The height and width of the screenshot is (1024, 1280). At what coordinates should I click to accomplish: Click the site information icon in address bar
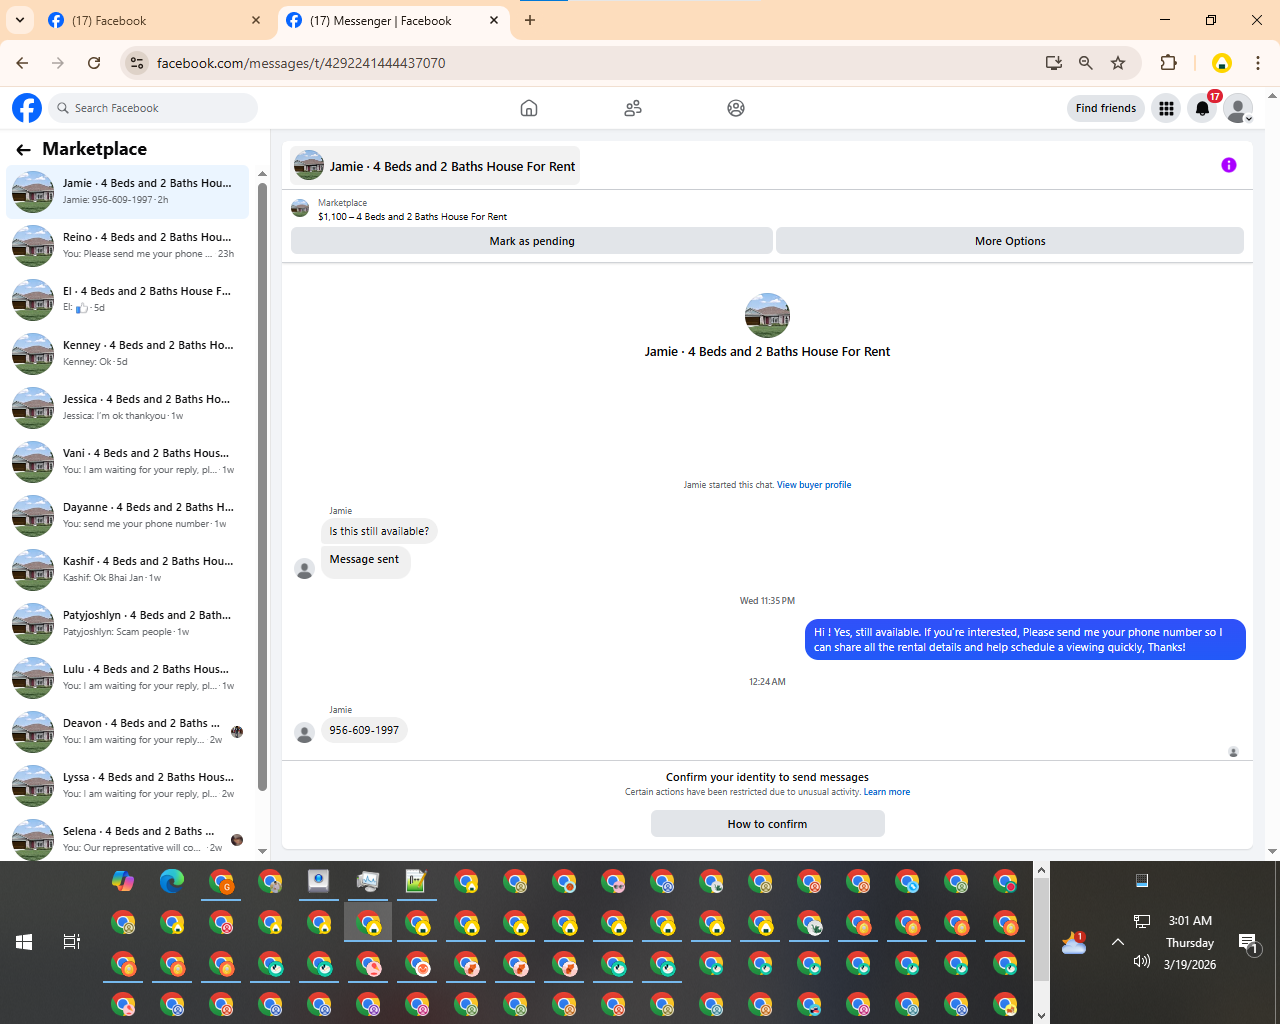point(137,63)
